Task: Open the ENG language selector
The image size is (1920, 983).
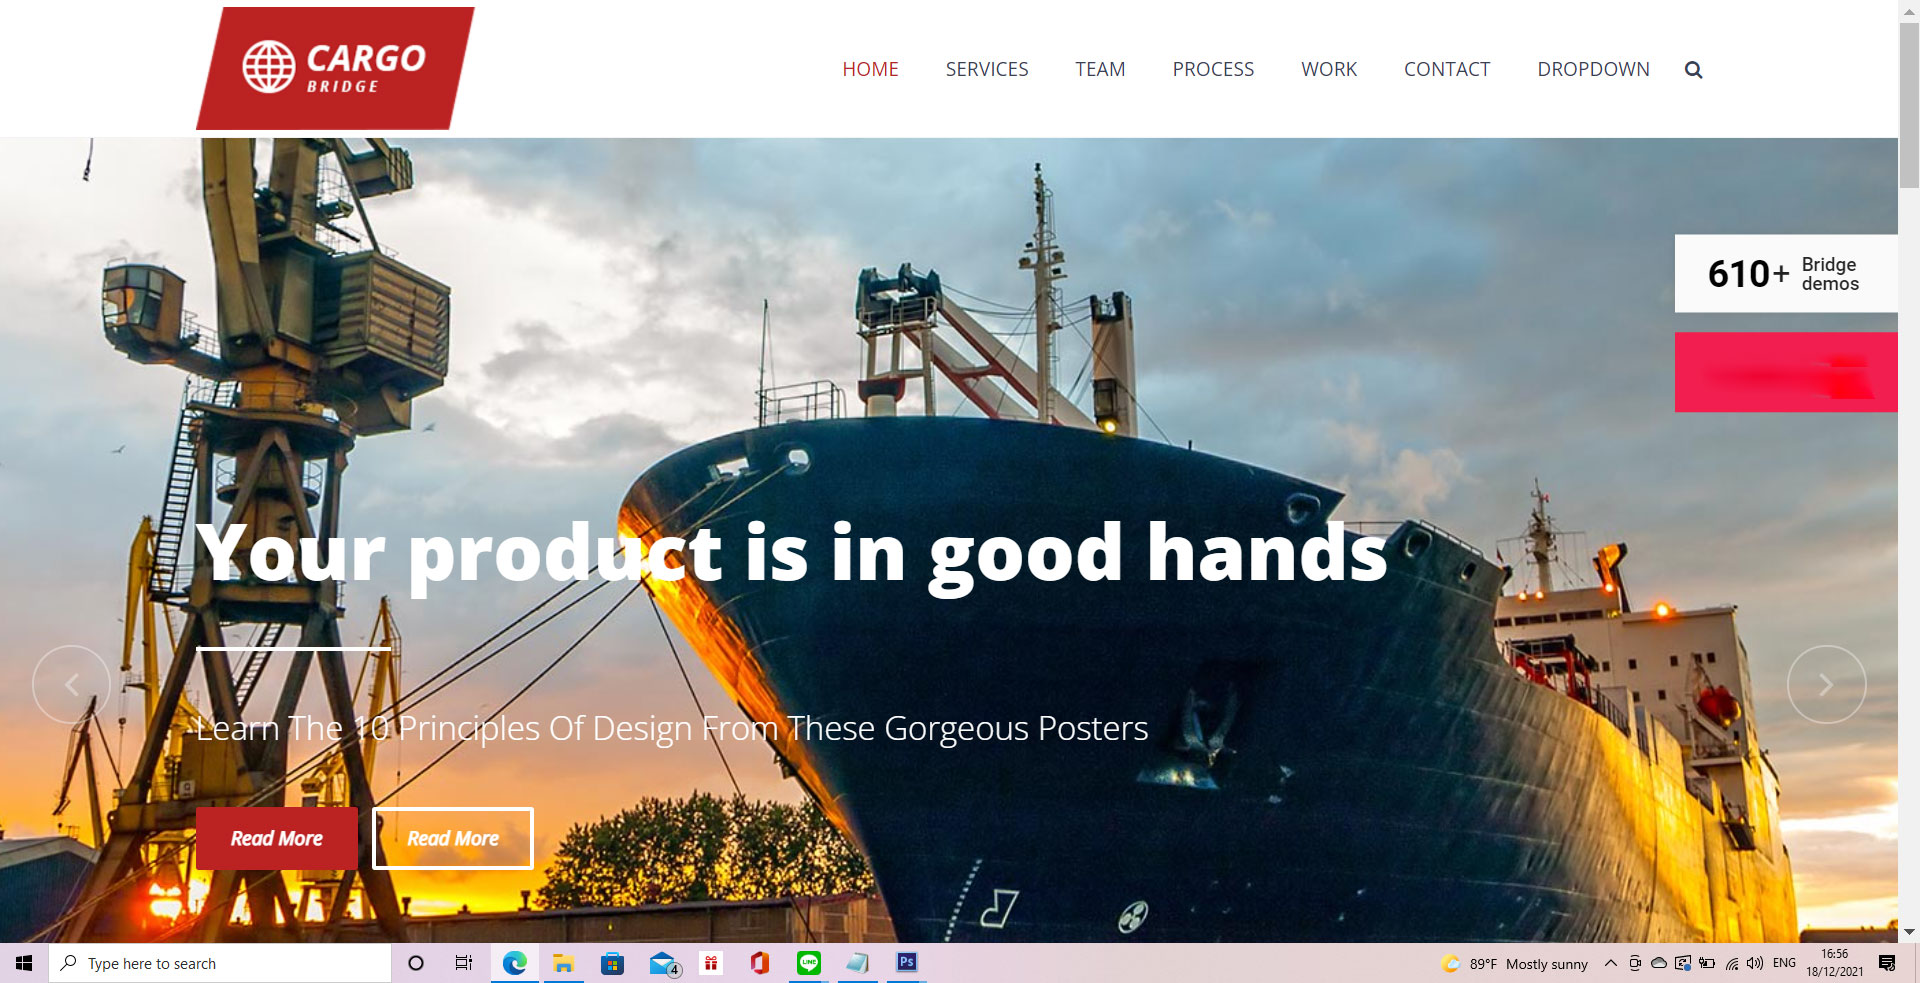Action: pos(1784,963)
